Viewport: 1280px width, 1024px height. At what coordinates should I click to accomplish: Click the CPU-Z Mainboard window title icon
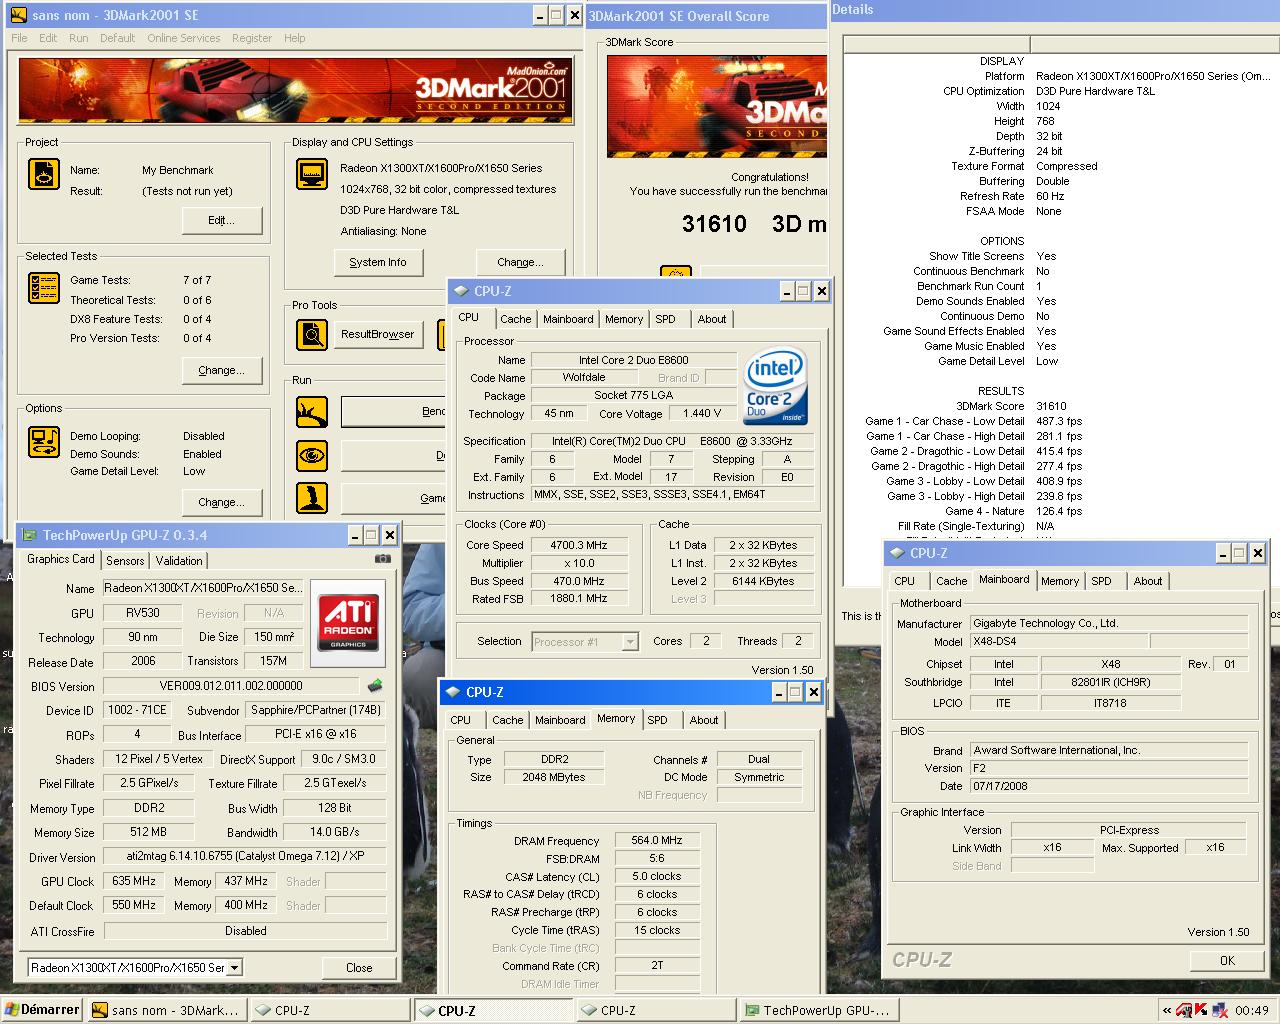point(896,553)
